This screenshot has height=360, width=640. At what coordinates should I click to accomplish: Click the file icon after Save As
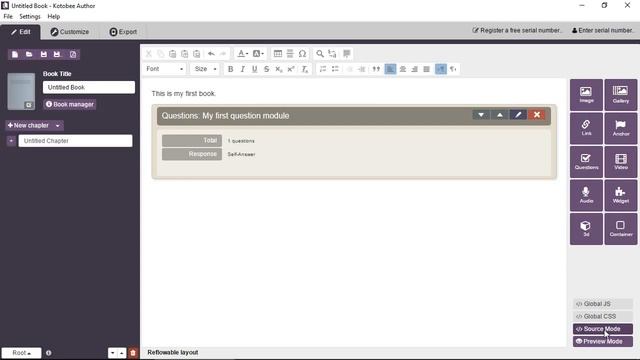click(x=73, y=54)
